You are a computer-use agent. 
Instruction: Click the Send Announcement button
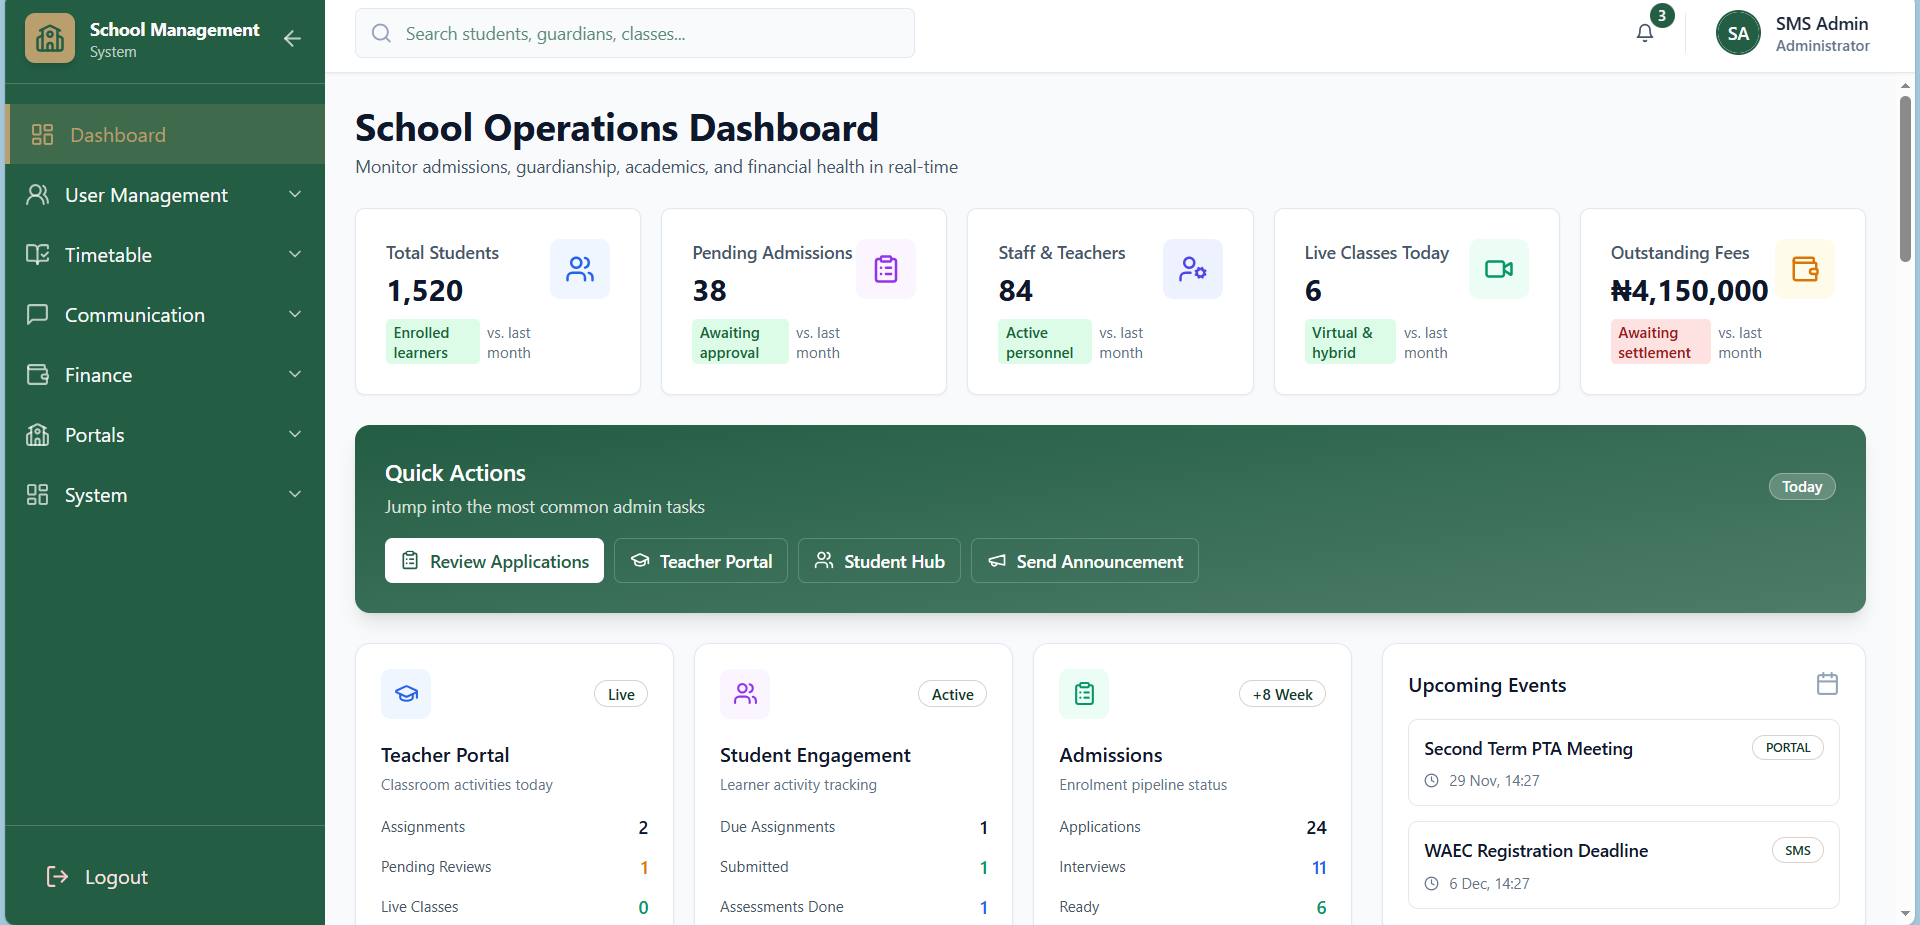tap(1084, 561)
